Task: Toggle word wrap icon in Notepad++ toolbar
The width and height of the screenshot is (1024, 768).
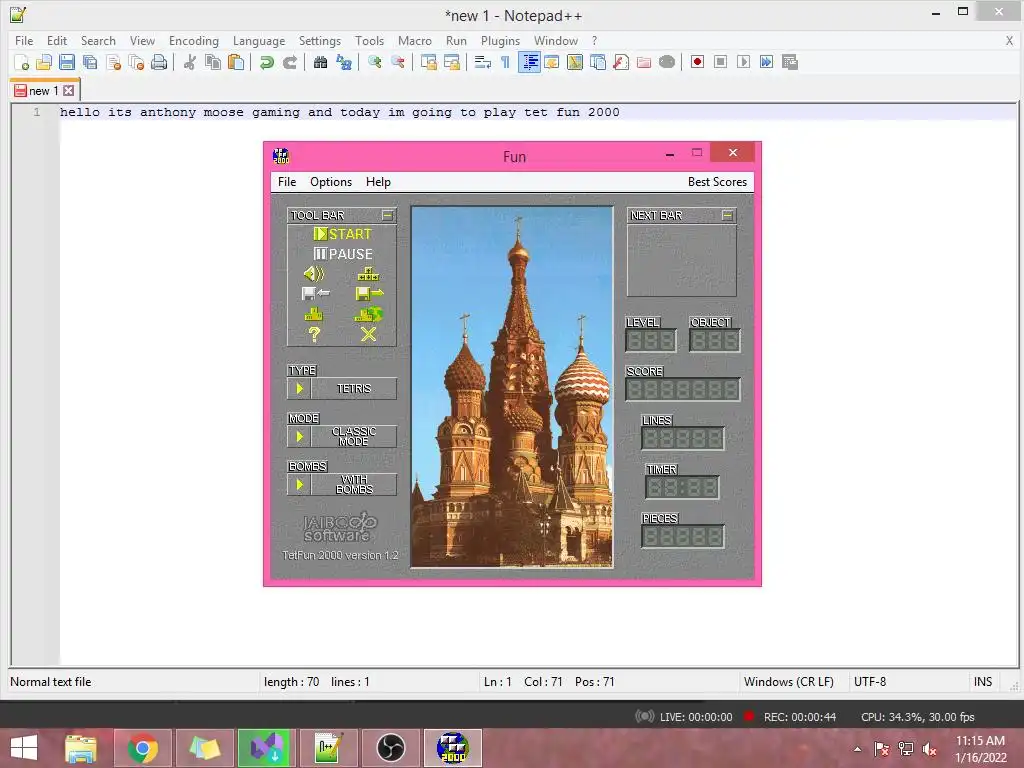Action: click(483, 62)
